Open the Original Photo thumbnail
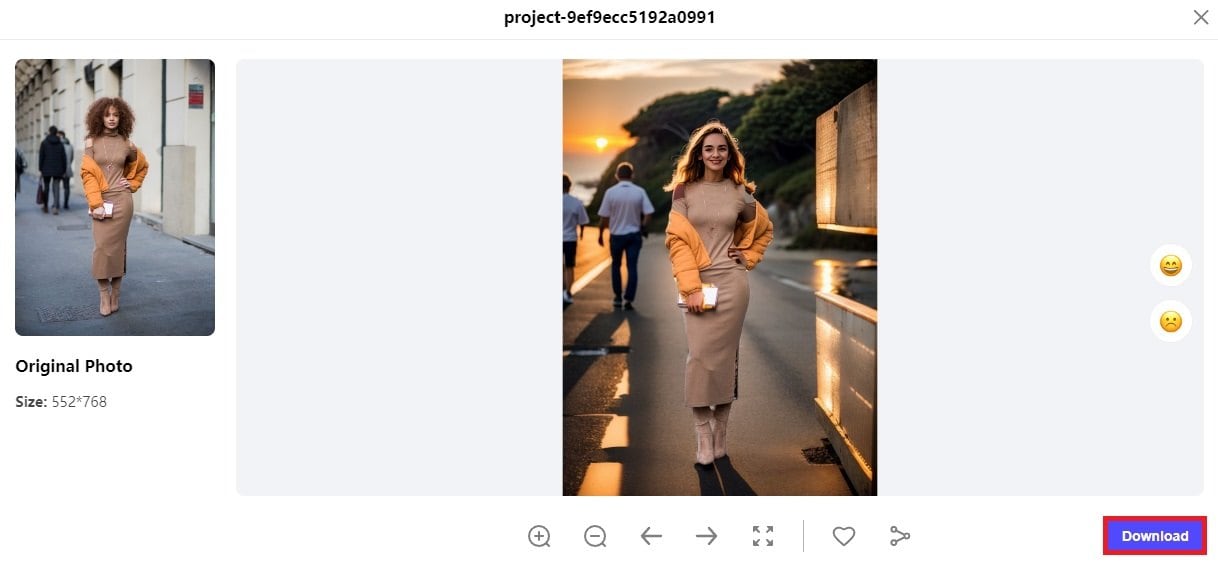The image size is (1218, 571). (x=115, y=197)
